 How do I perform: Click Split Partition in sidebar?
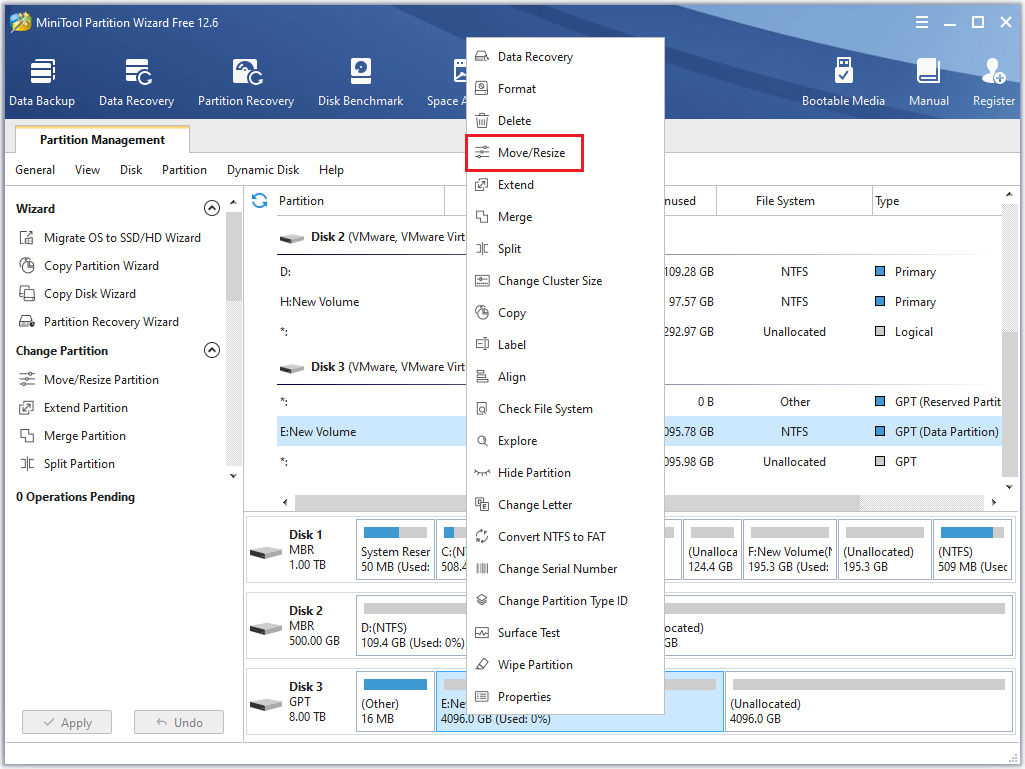pos(67,464)
